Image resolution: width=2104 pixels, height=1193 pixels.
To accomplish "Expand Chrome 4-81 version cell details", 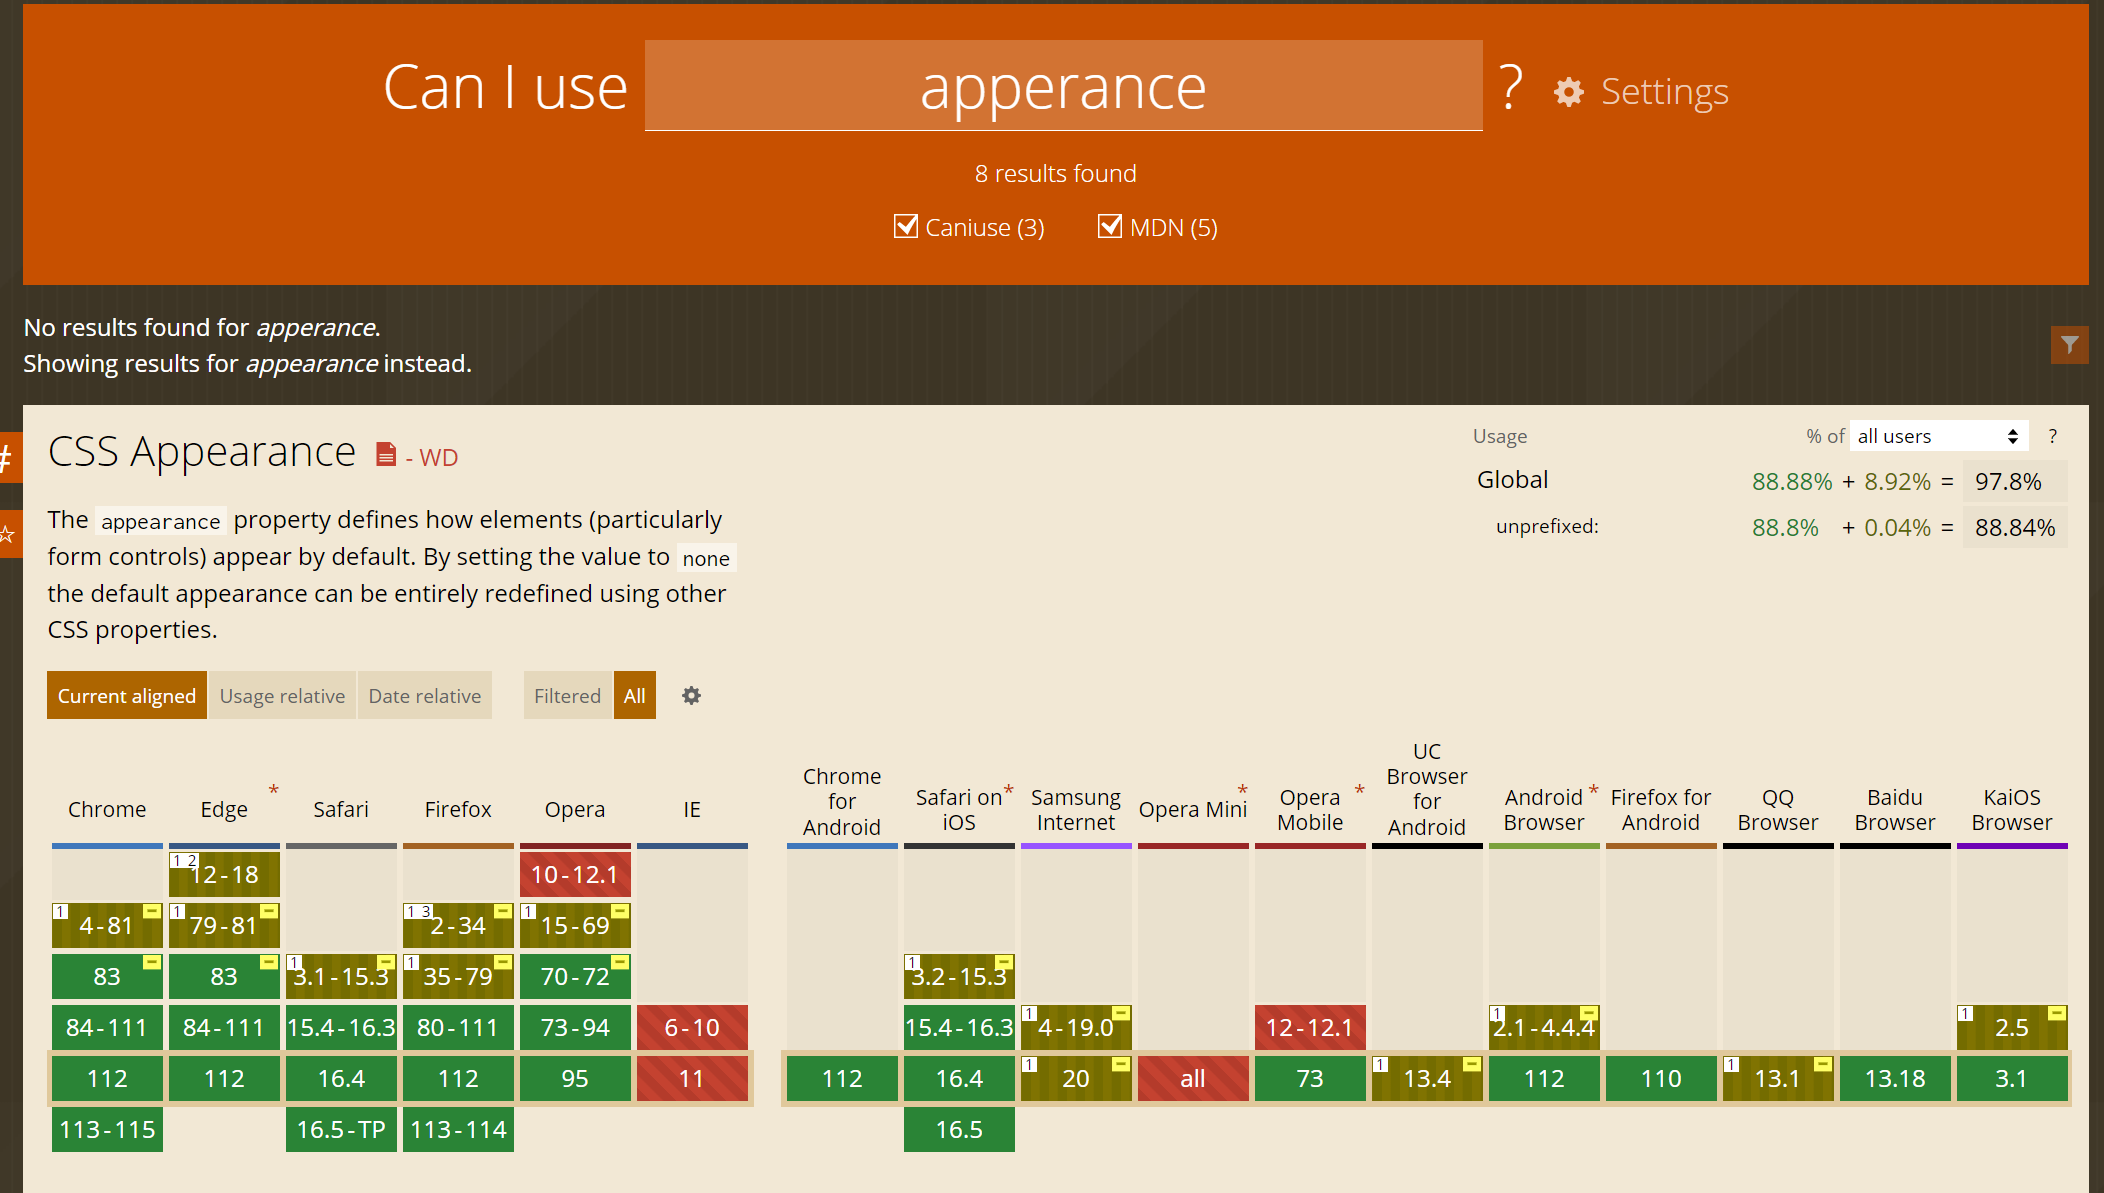I will tap(107, 925).
